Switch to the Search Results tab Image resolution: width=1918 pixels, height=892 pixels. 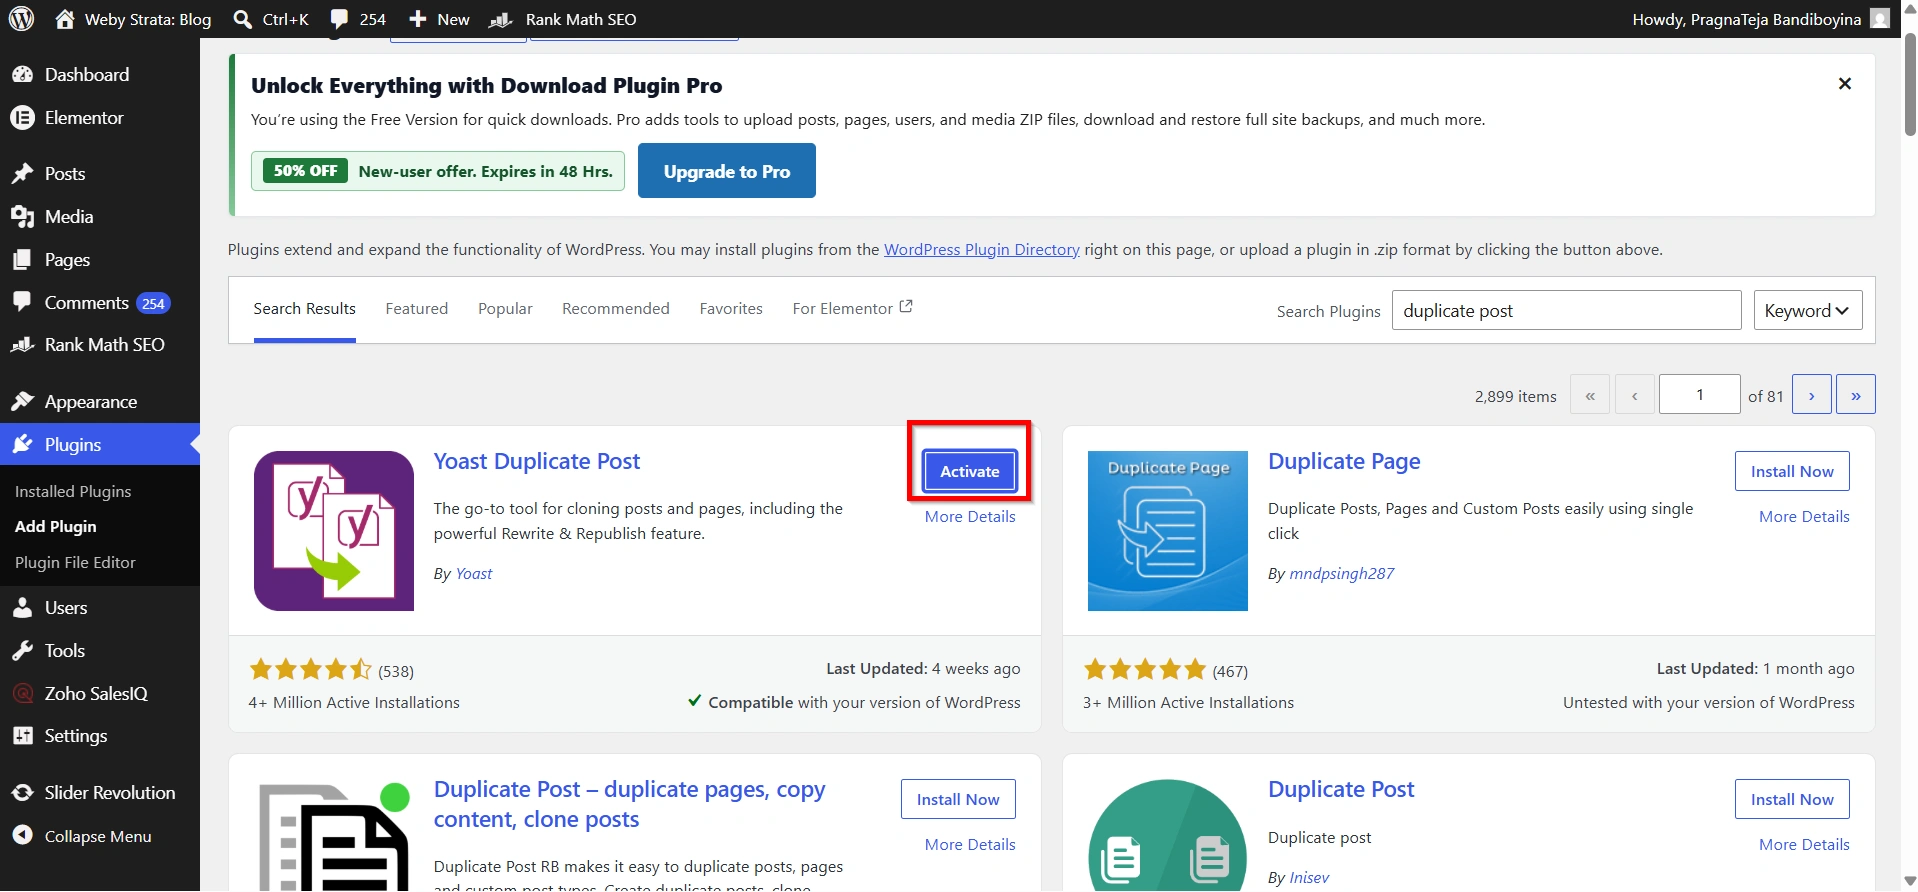tap(305, 309)
